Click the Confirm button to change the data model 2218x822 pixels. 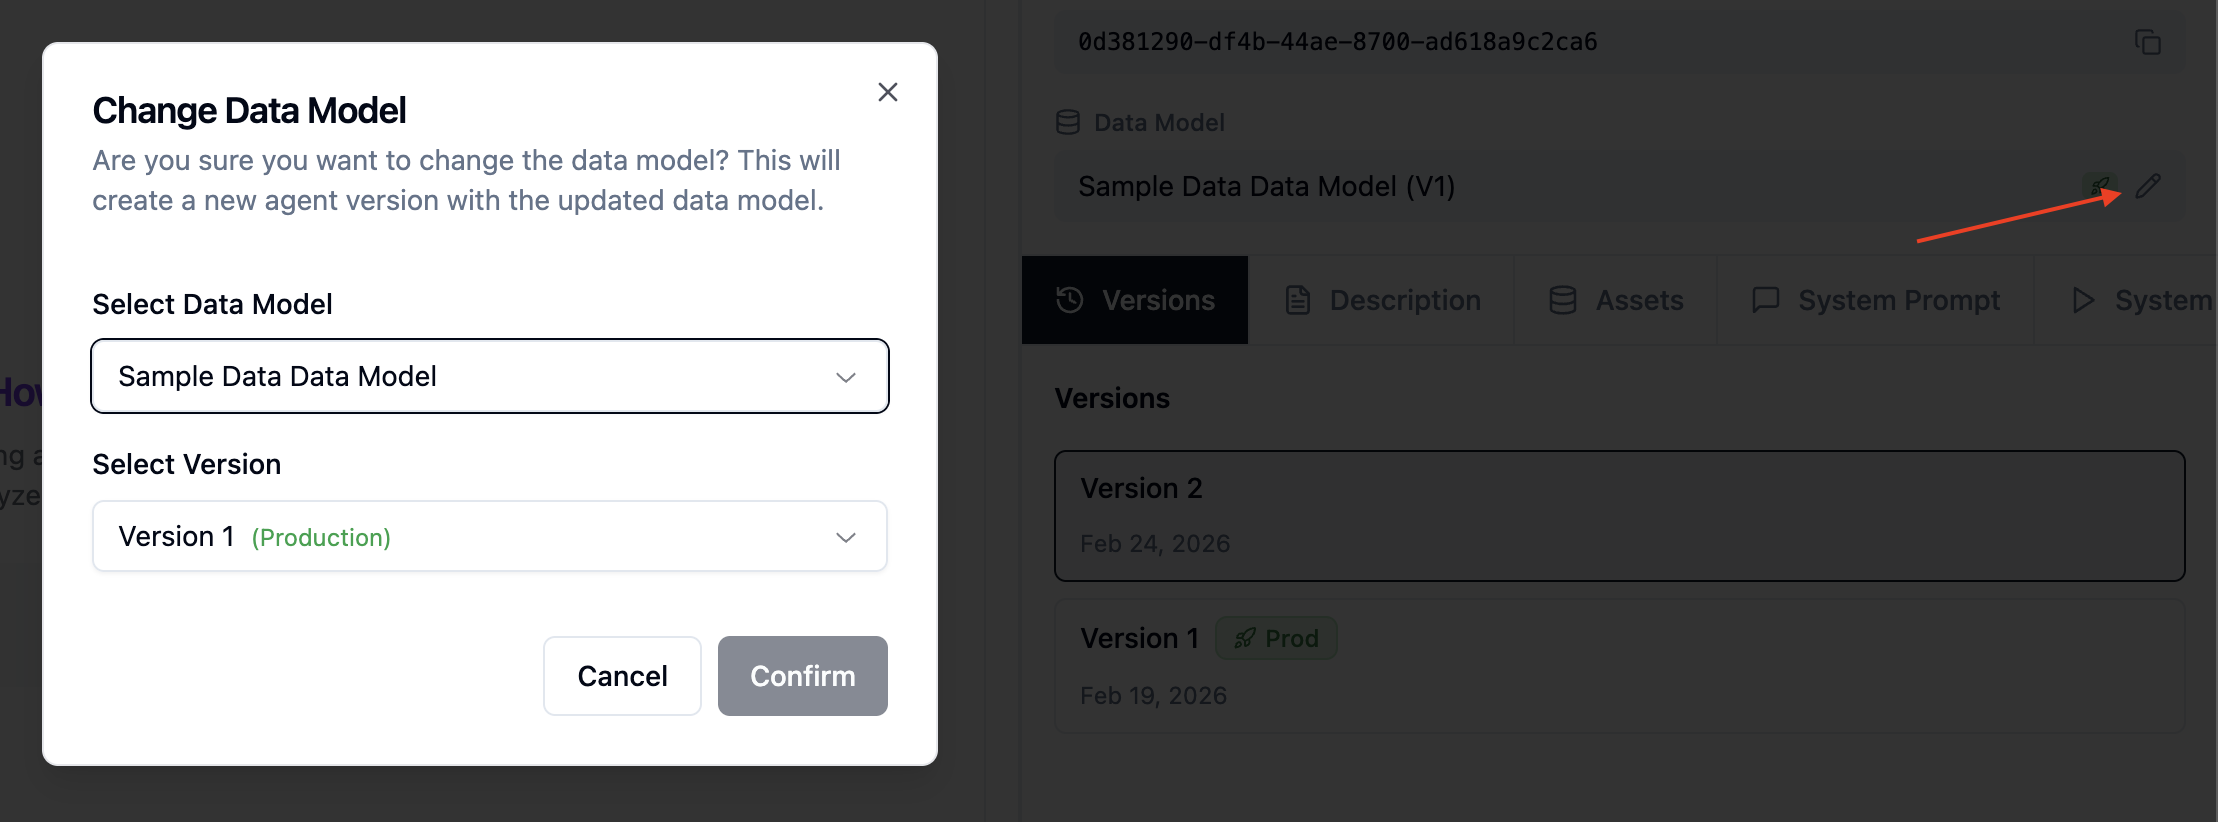(x=802, y=676)
